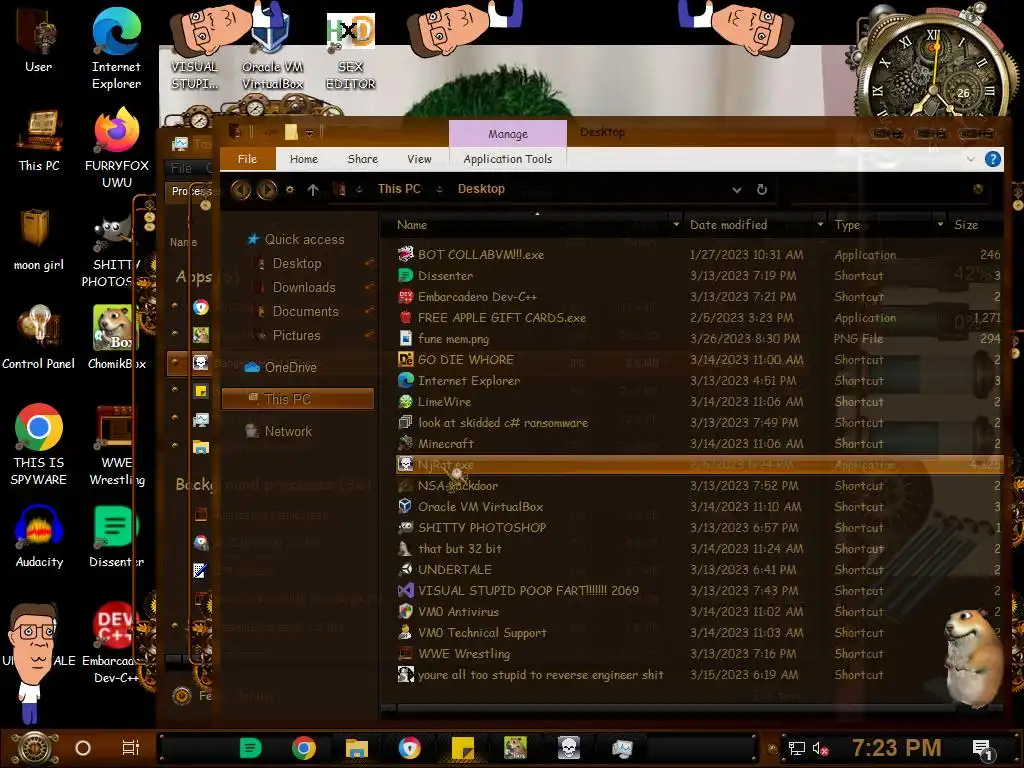
Task: Open the Oracle VM VirtualBox desktop icon
Action: pyautogui.click(x=272, y=49)
